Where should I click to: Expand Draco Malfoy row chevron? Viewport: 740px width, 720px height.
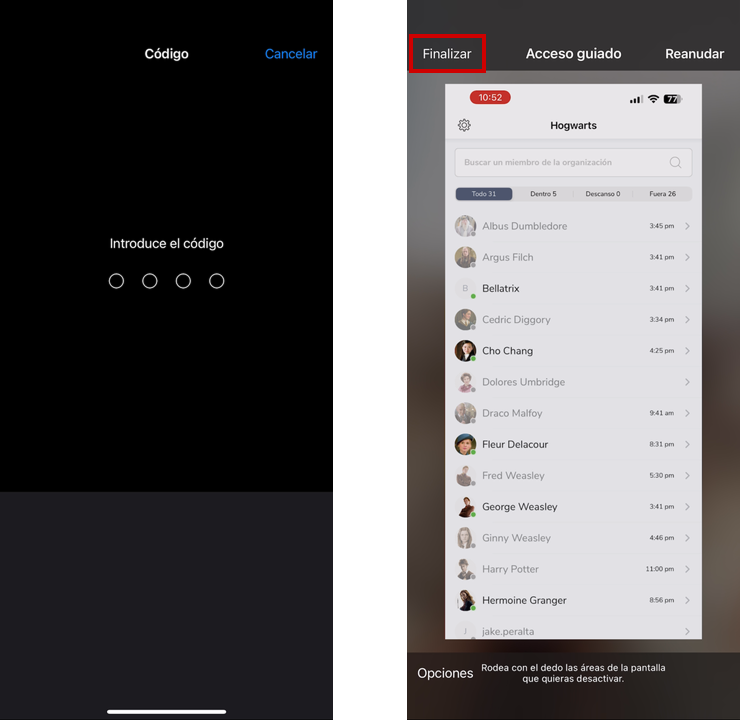(687, 413)
